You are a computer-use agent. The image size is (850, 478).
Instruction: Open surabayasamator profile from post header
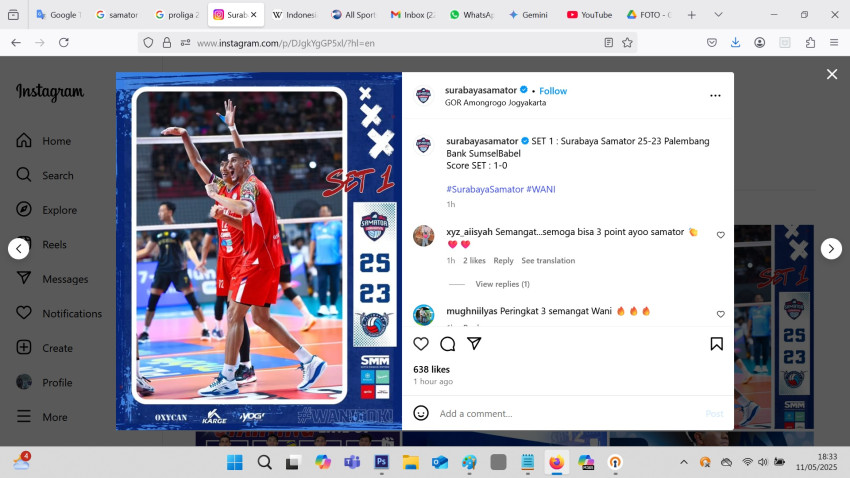481,90
